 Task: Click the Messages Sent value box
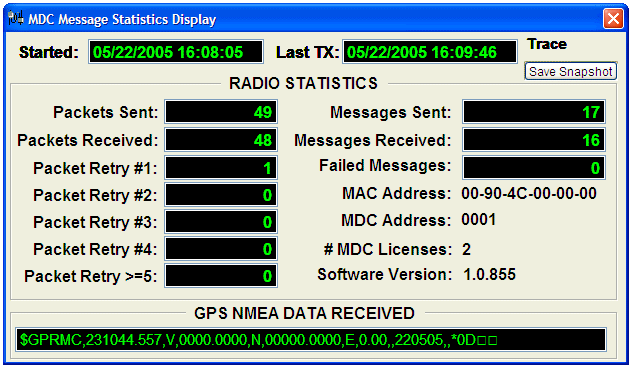(534, 112)
